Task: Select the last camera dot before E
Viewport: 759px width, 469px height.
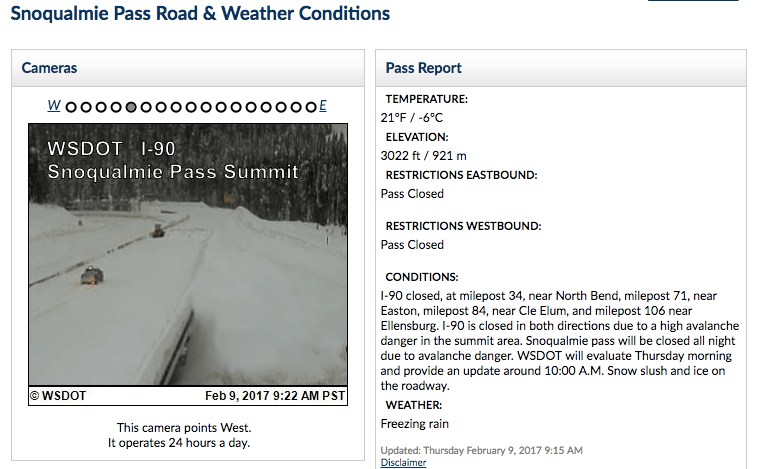Action: coord(311,107)
